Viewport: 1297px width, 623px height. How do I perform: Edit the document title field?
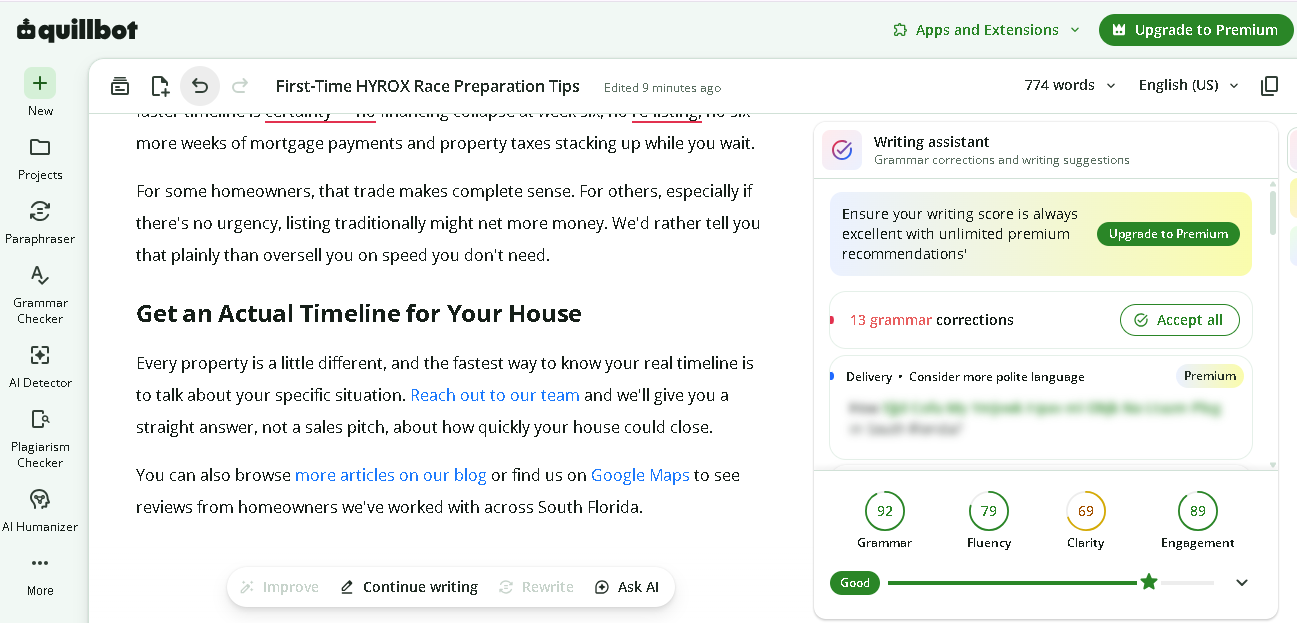pos(428,86)
